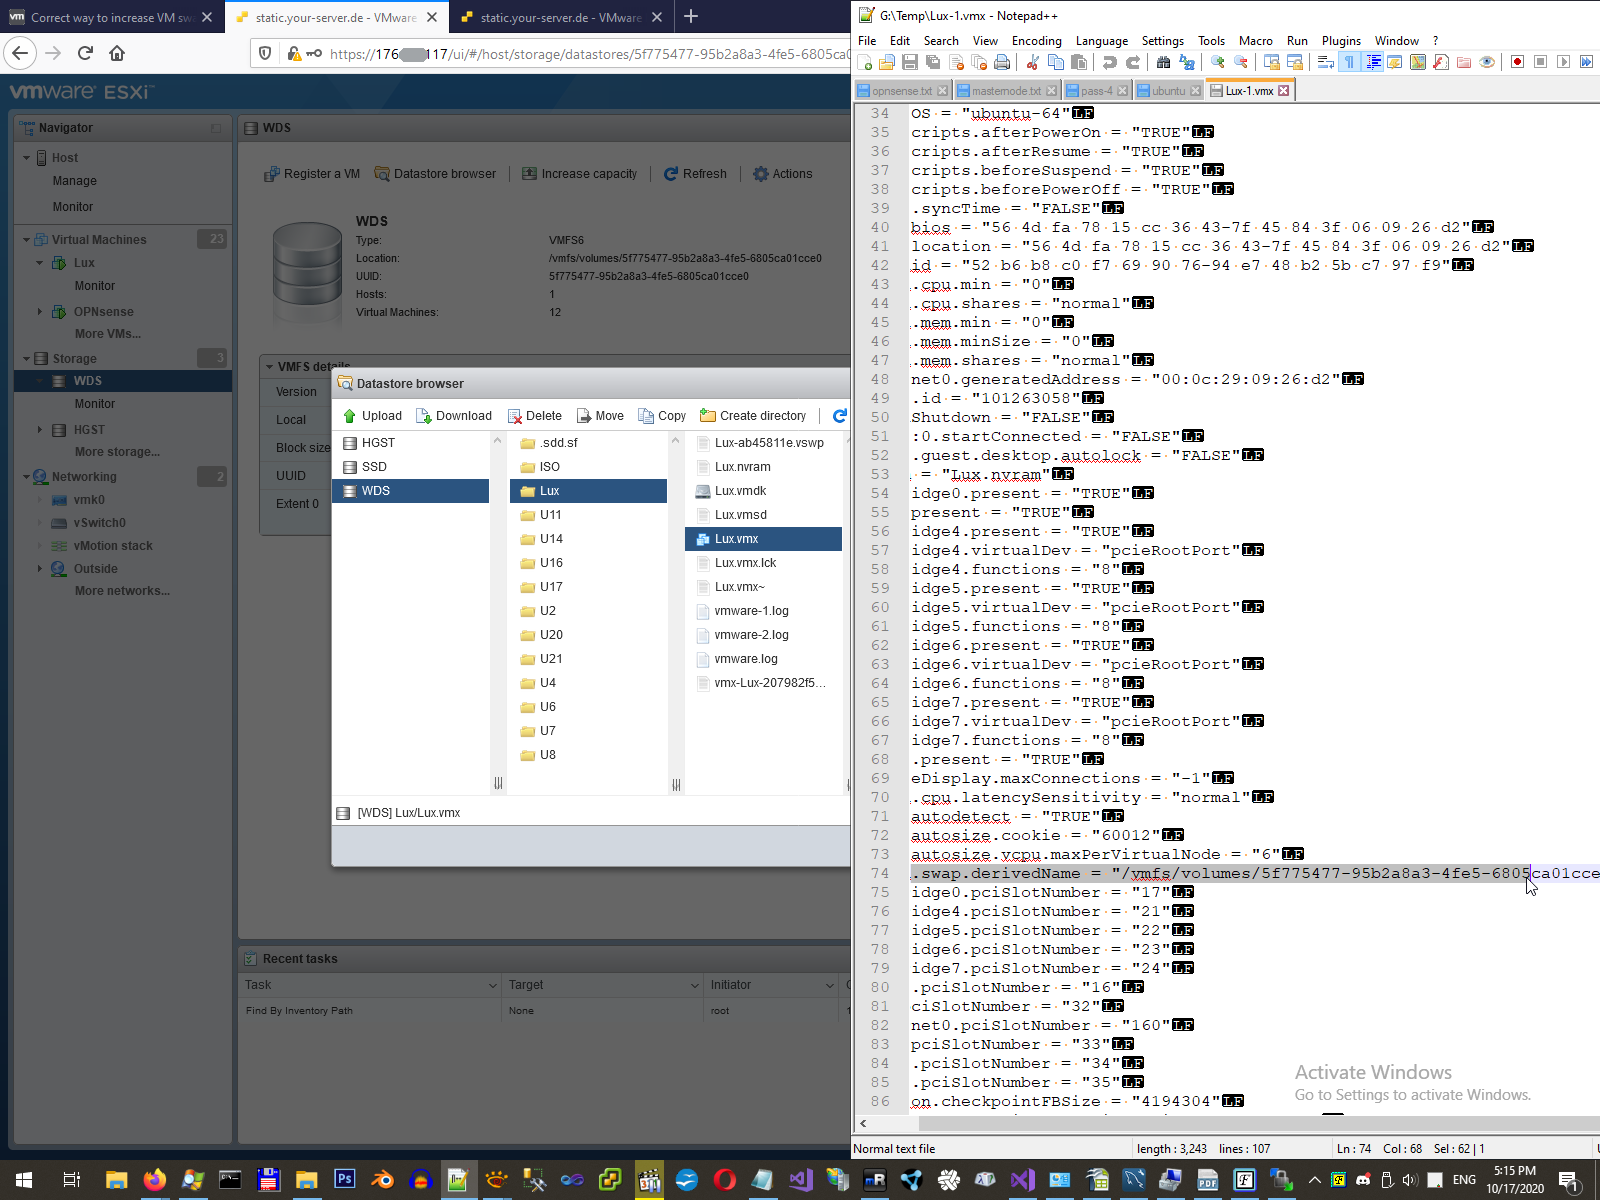This screenshot has height=1200, width=1600.
Task: Click the Print icon in Notepad++ toolbar
Action: (x=1002, y=62)
